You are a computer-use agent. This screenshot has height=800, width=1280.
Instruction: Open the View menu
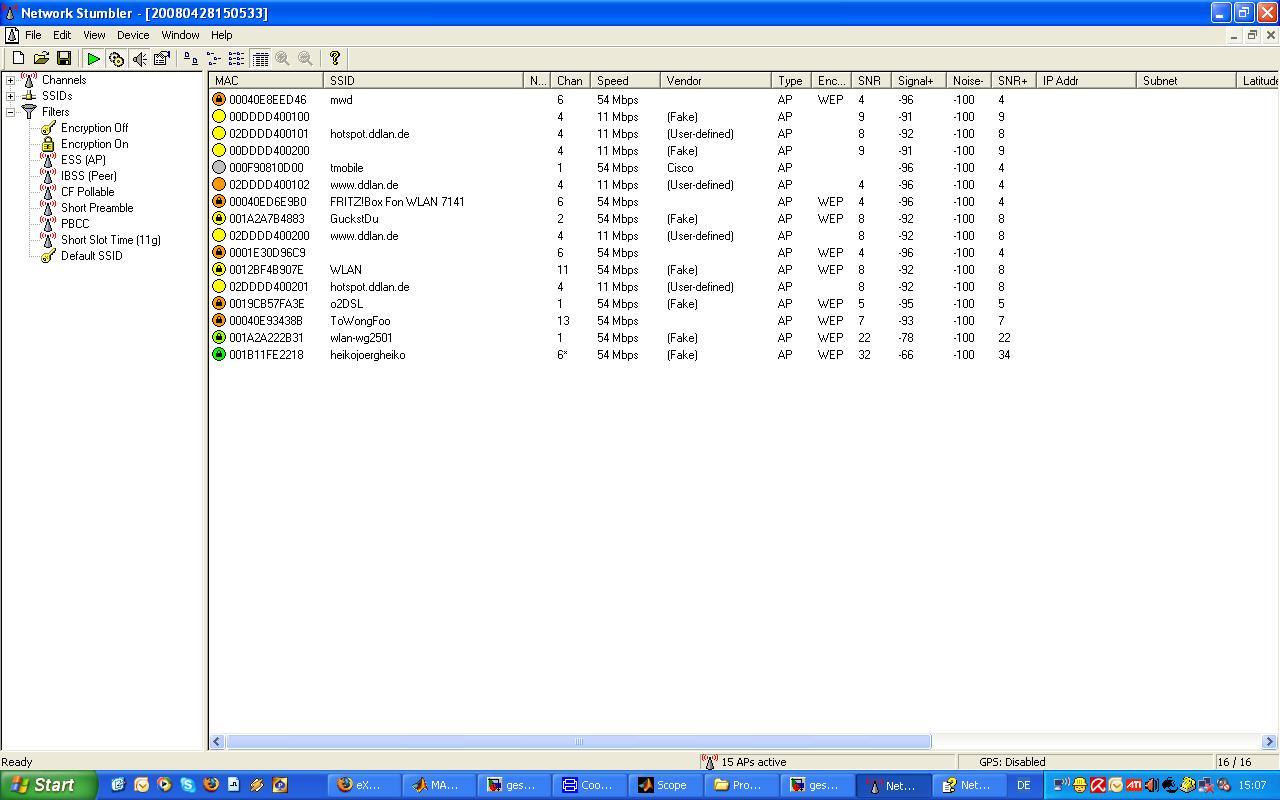(94, 35)
